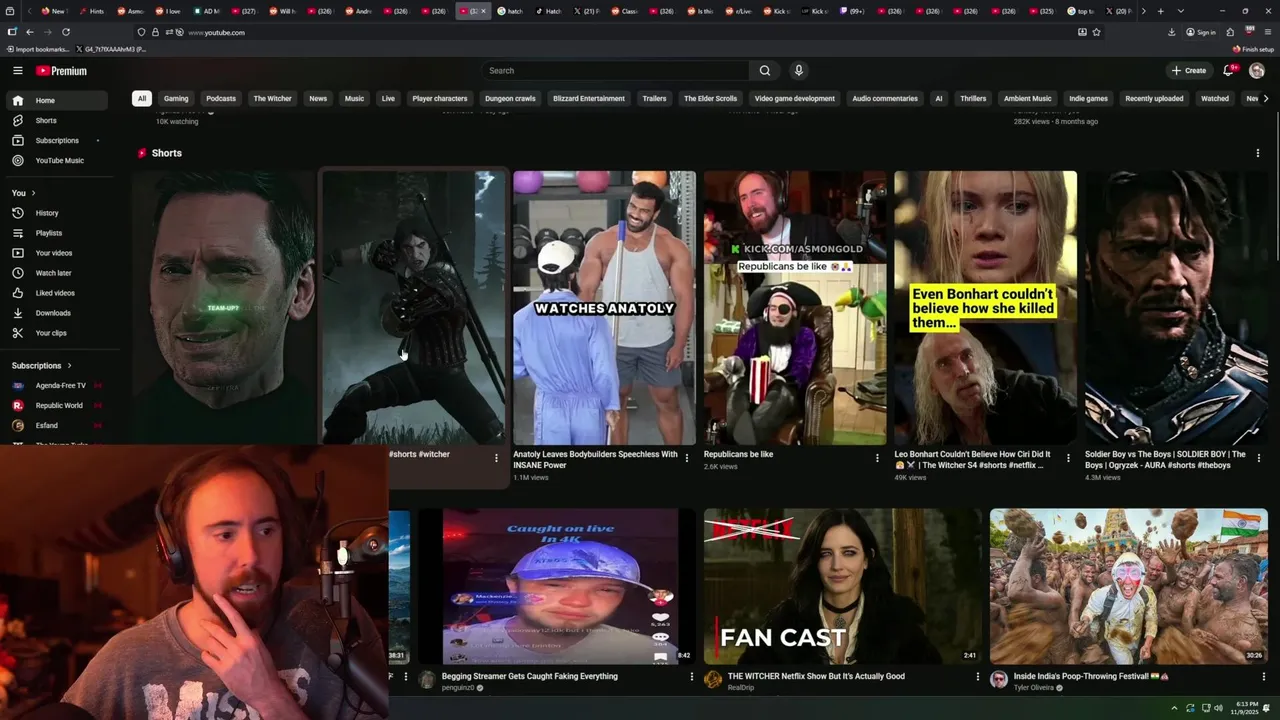
Task: Select the Gaming filter chip
Action: coord(176,98)
